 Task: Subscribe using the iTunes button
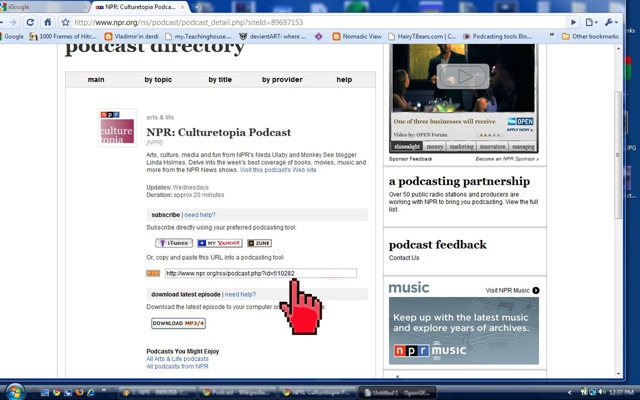(x=174, y=243)
